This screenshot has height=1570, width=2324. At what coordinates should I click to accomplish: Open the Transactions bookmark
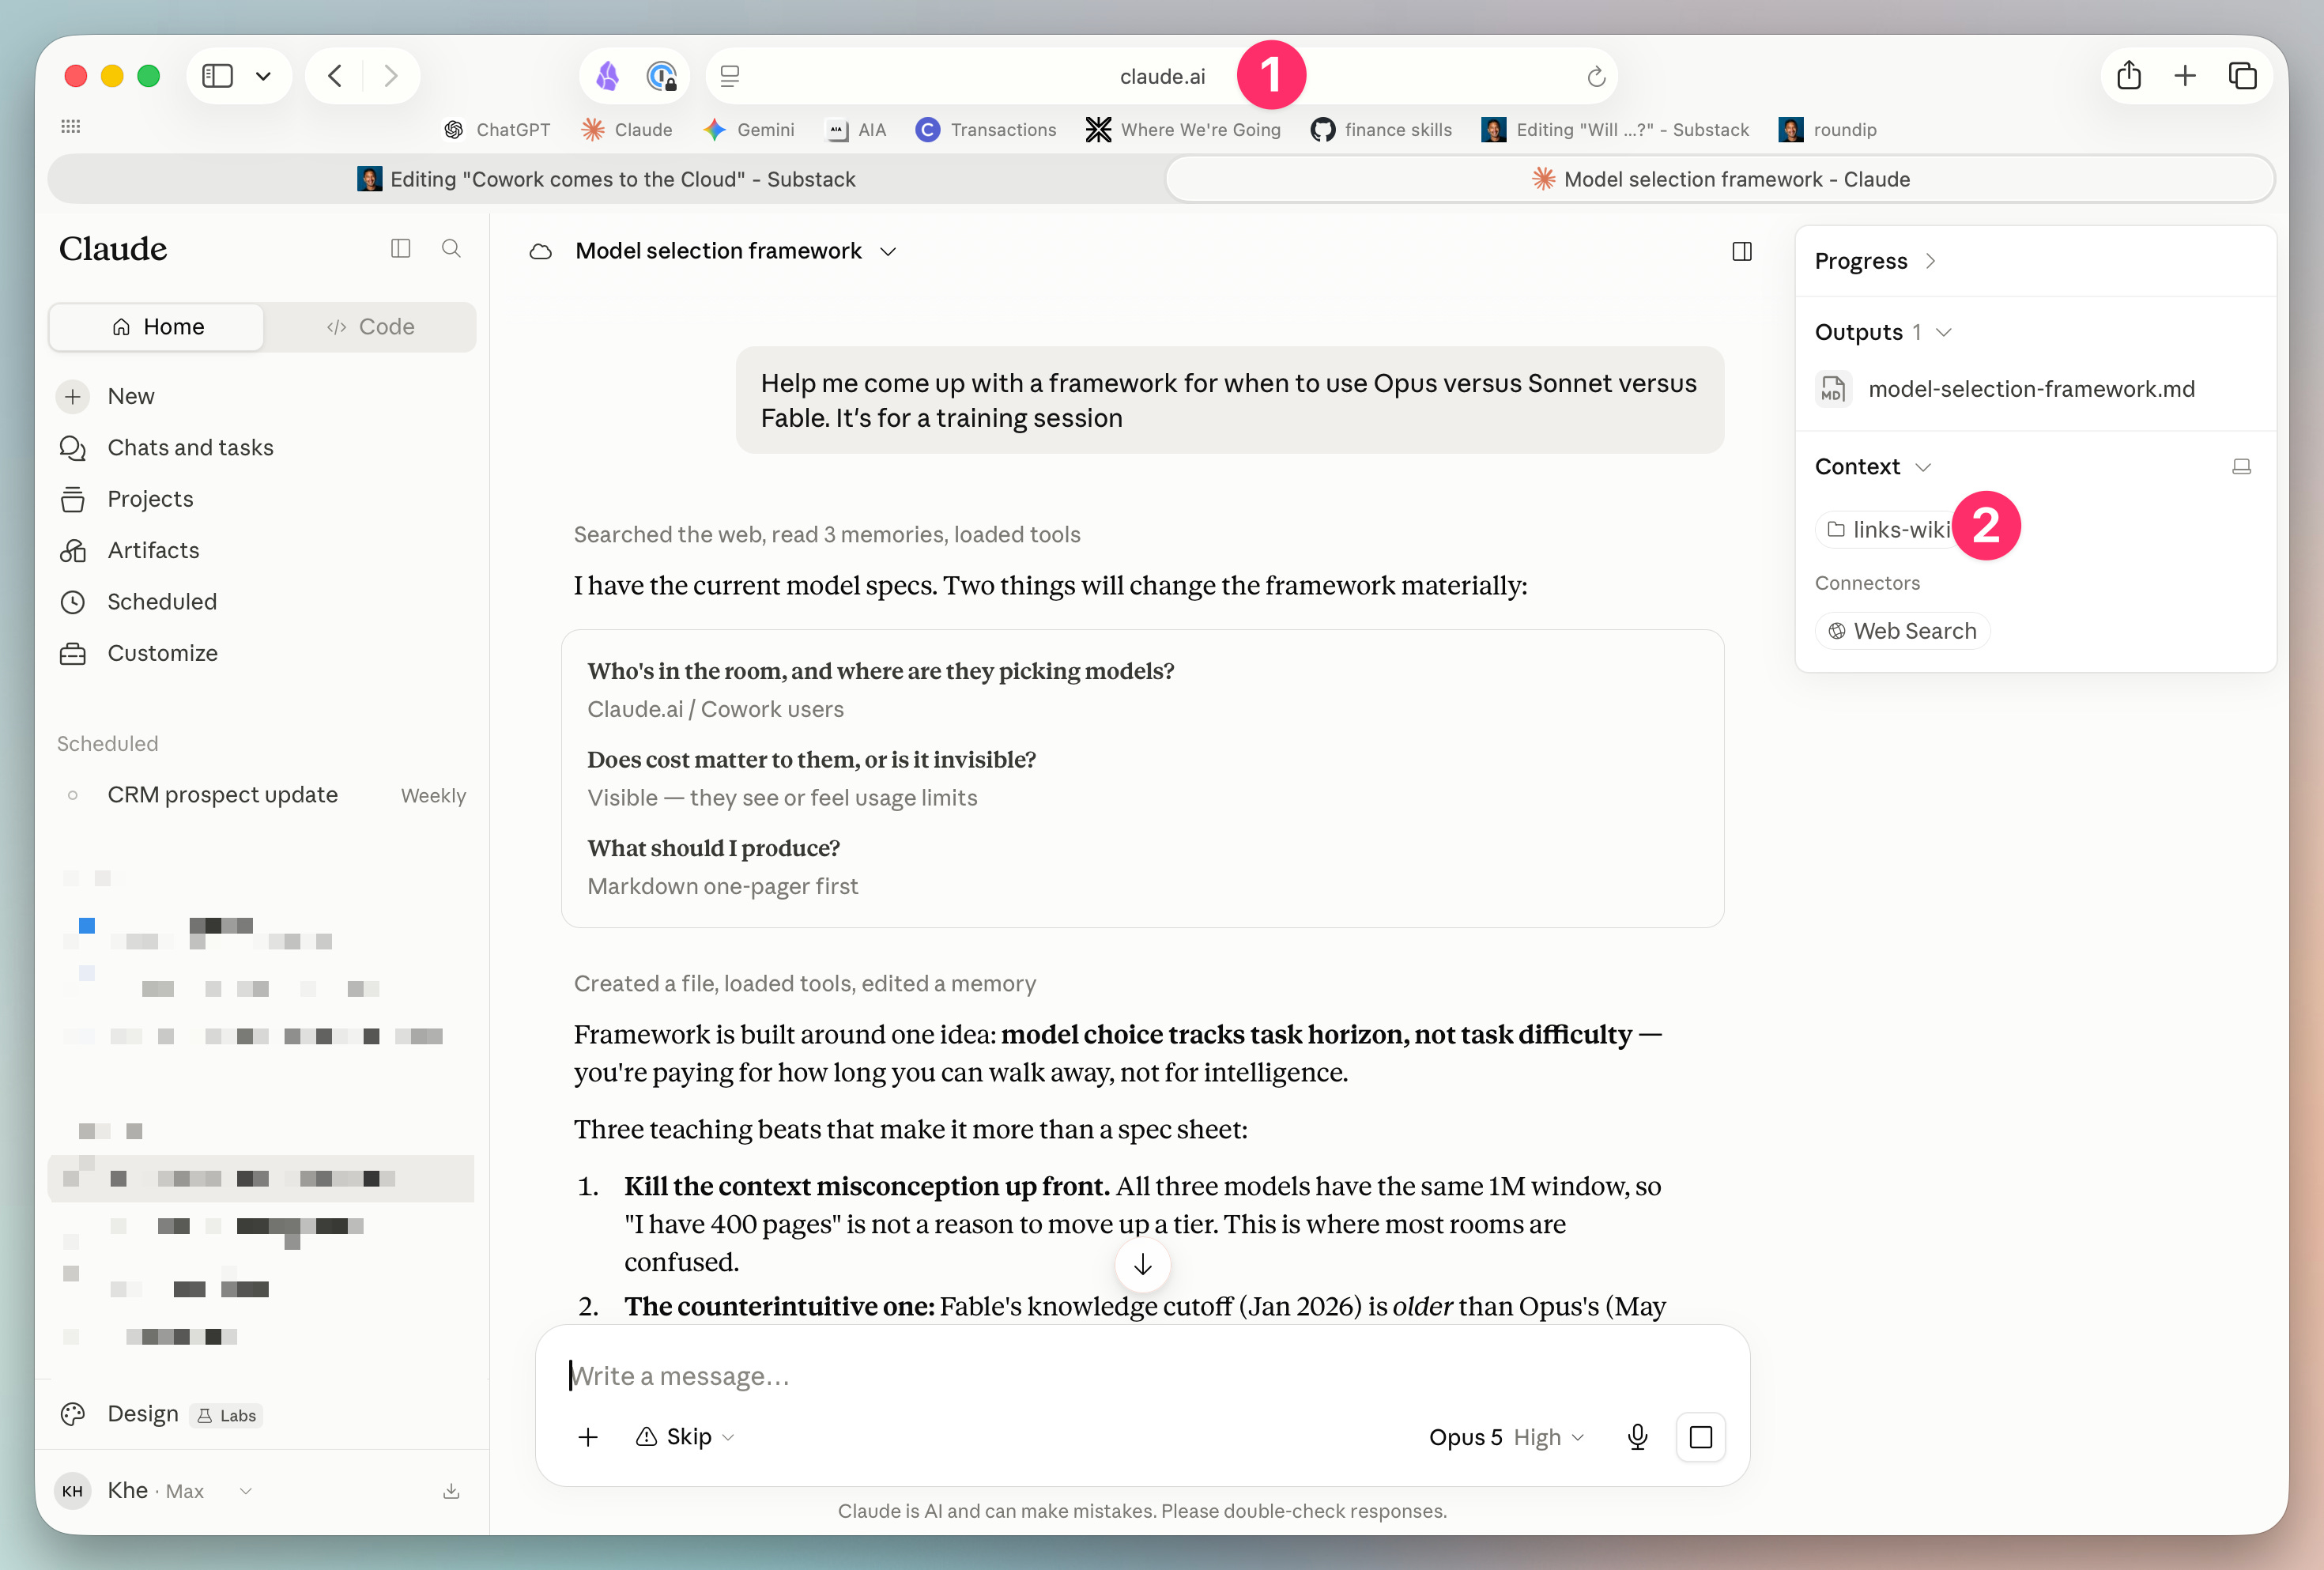[986, 130]
